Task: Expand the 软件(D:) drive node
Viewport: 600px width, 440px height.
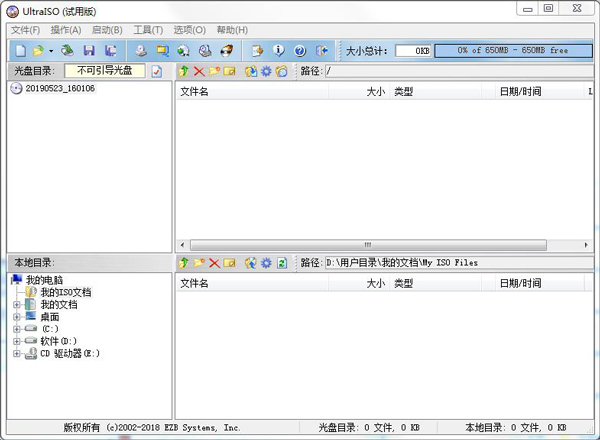Action: pos(16,341)
